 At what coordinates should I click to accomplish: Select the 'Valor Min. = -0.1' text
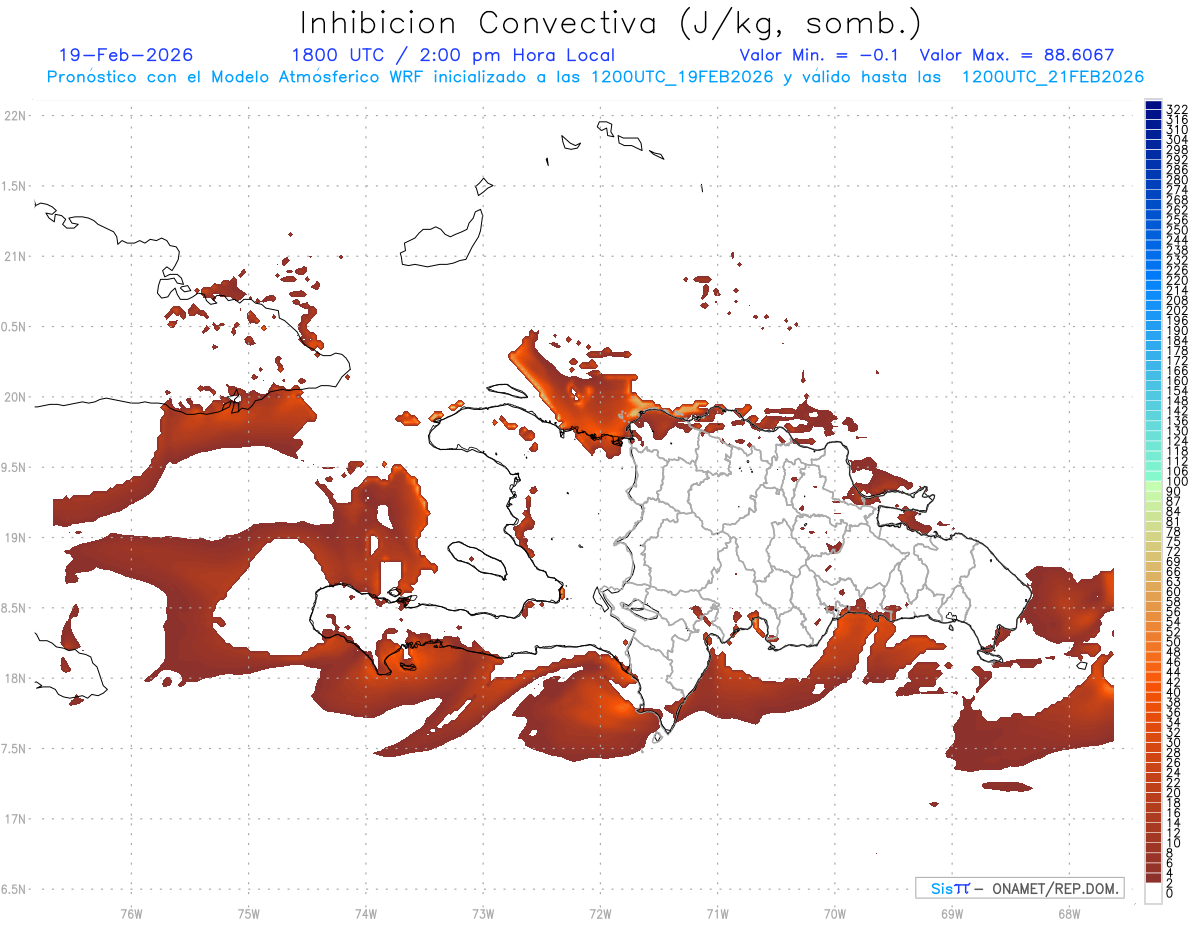click(821, 55)
